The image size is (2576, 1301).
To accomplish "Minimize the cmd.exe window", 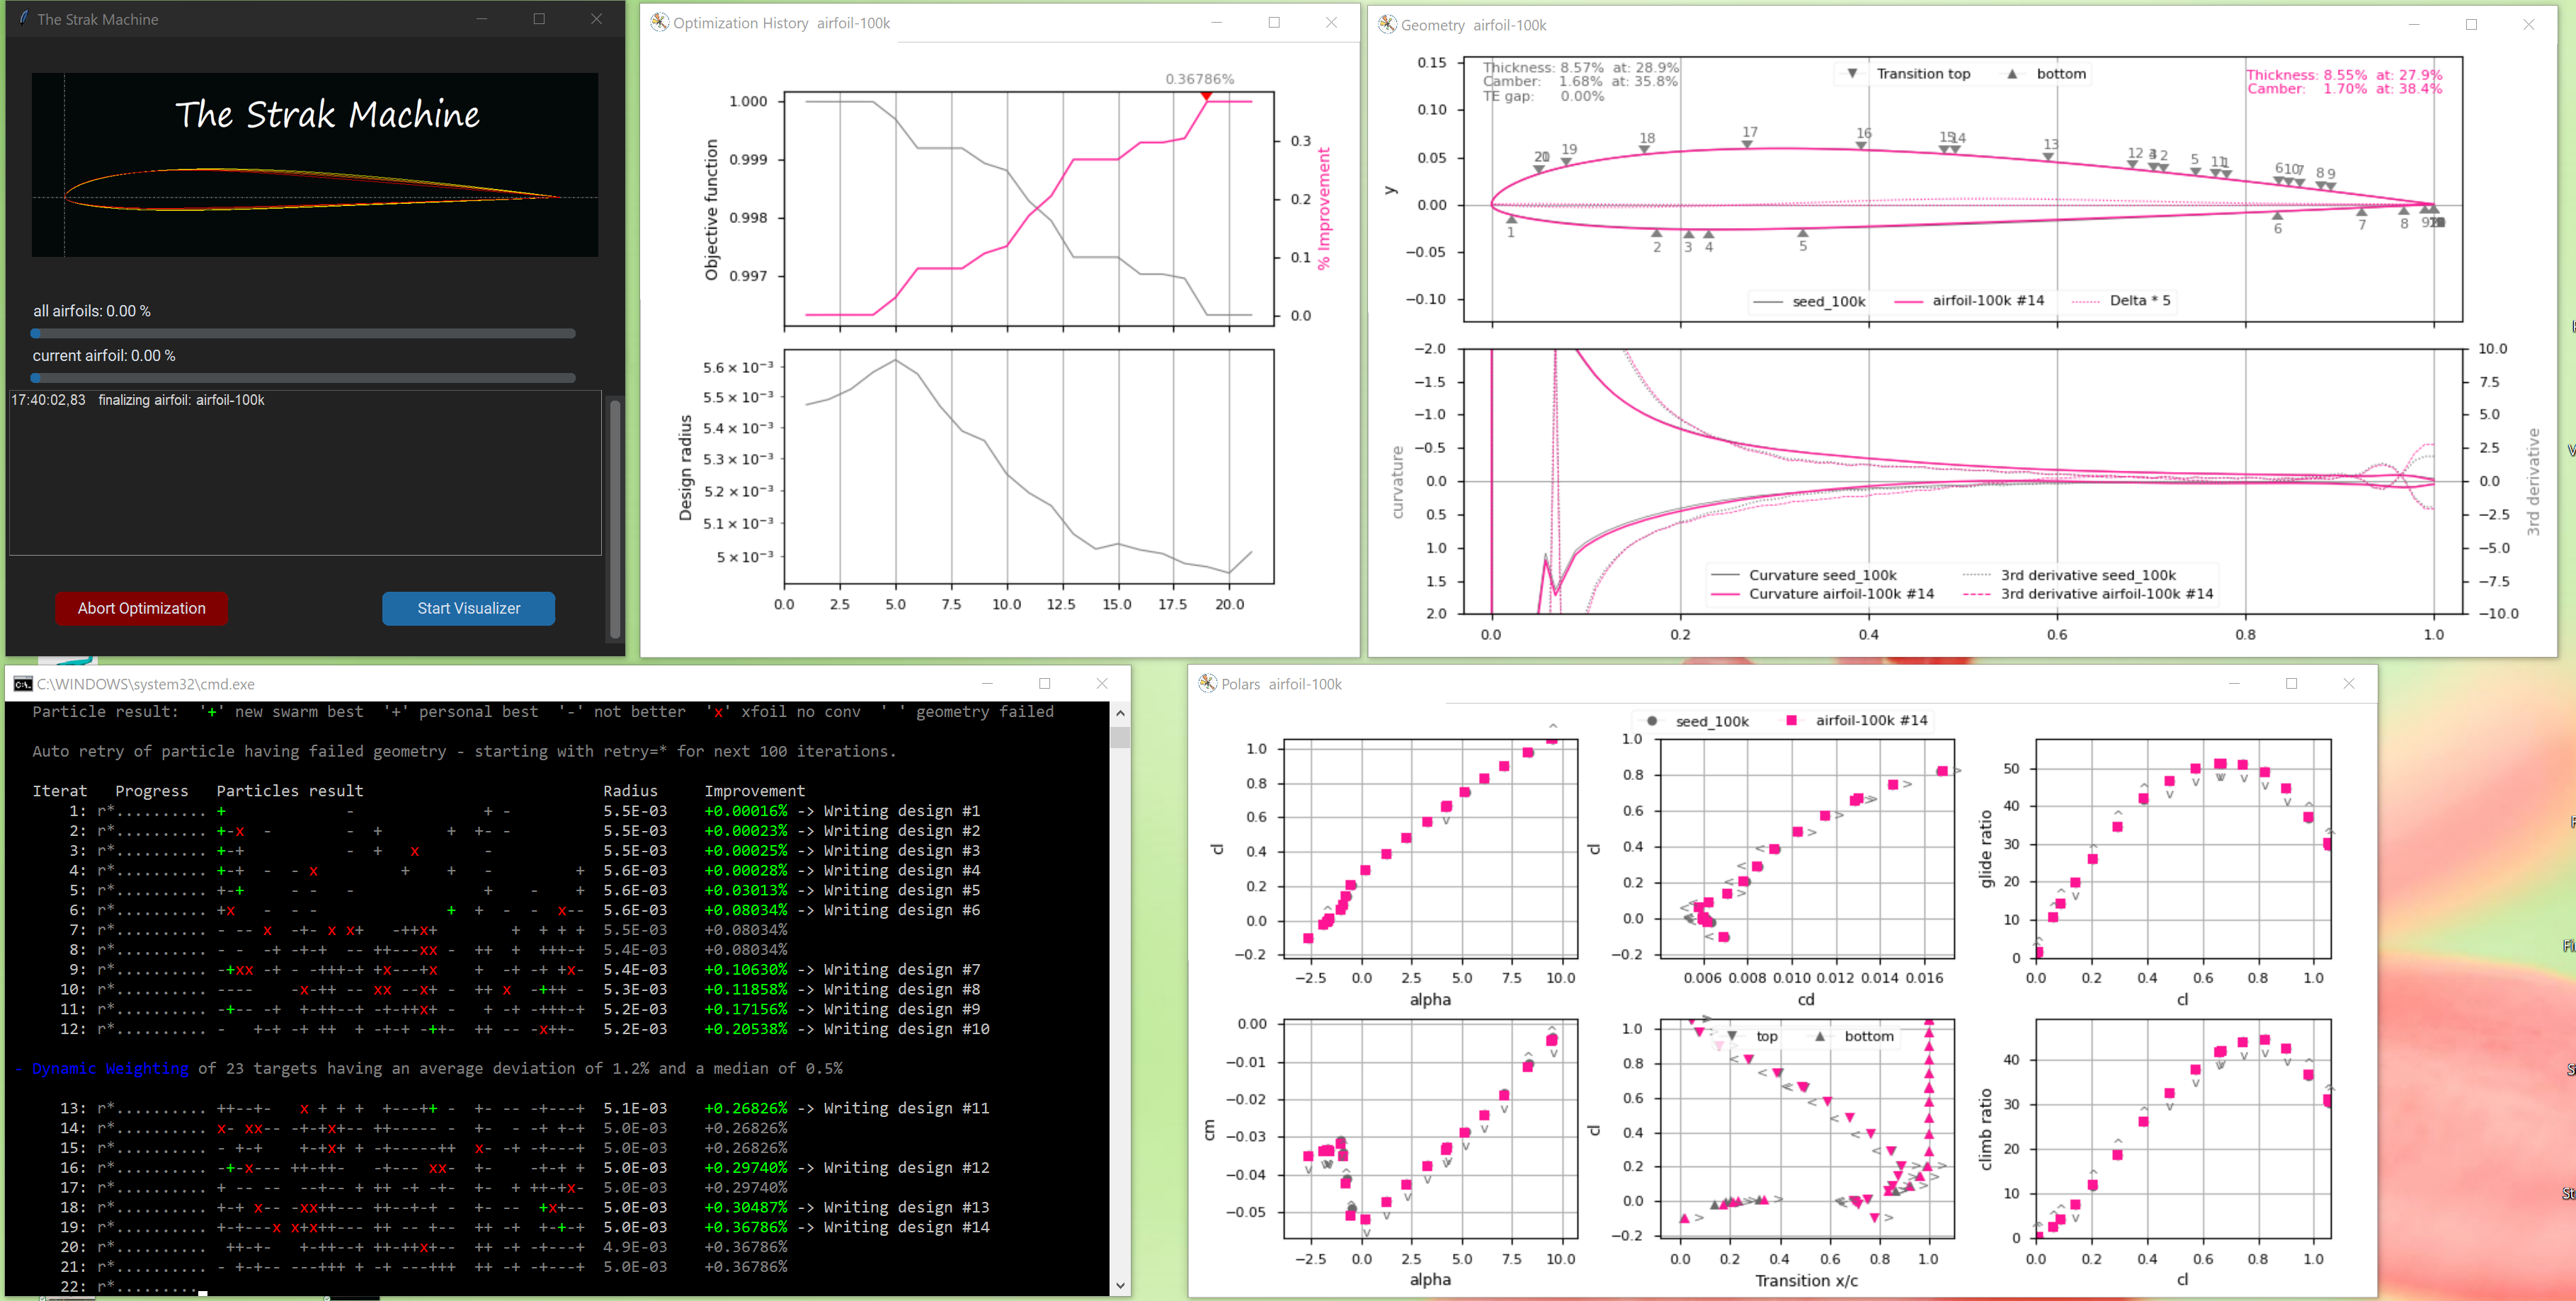I will 987,683.
